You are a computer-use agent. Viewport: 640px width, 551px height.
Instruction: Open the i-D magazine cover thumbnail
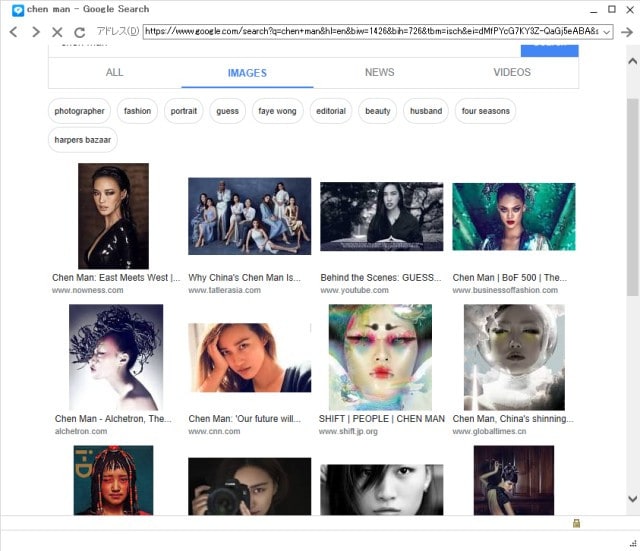tap(113, 480)
